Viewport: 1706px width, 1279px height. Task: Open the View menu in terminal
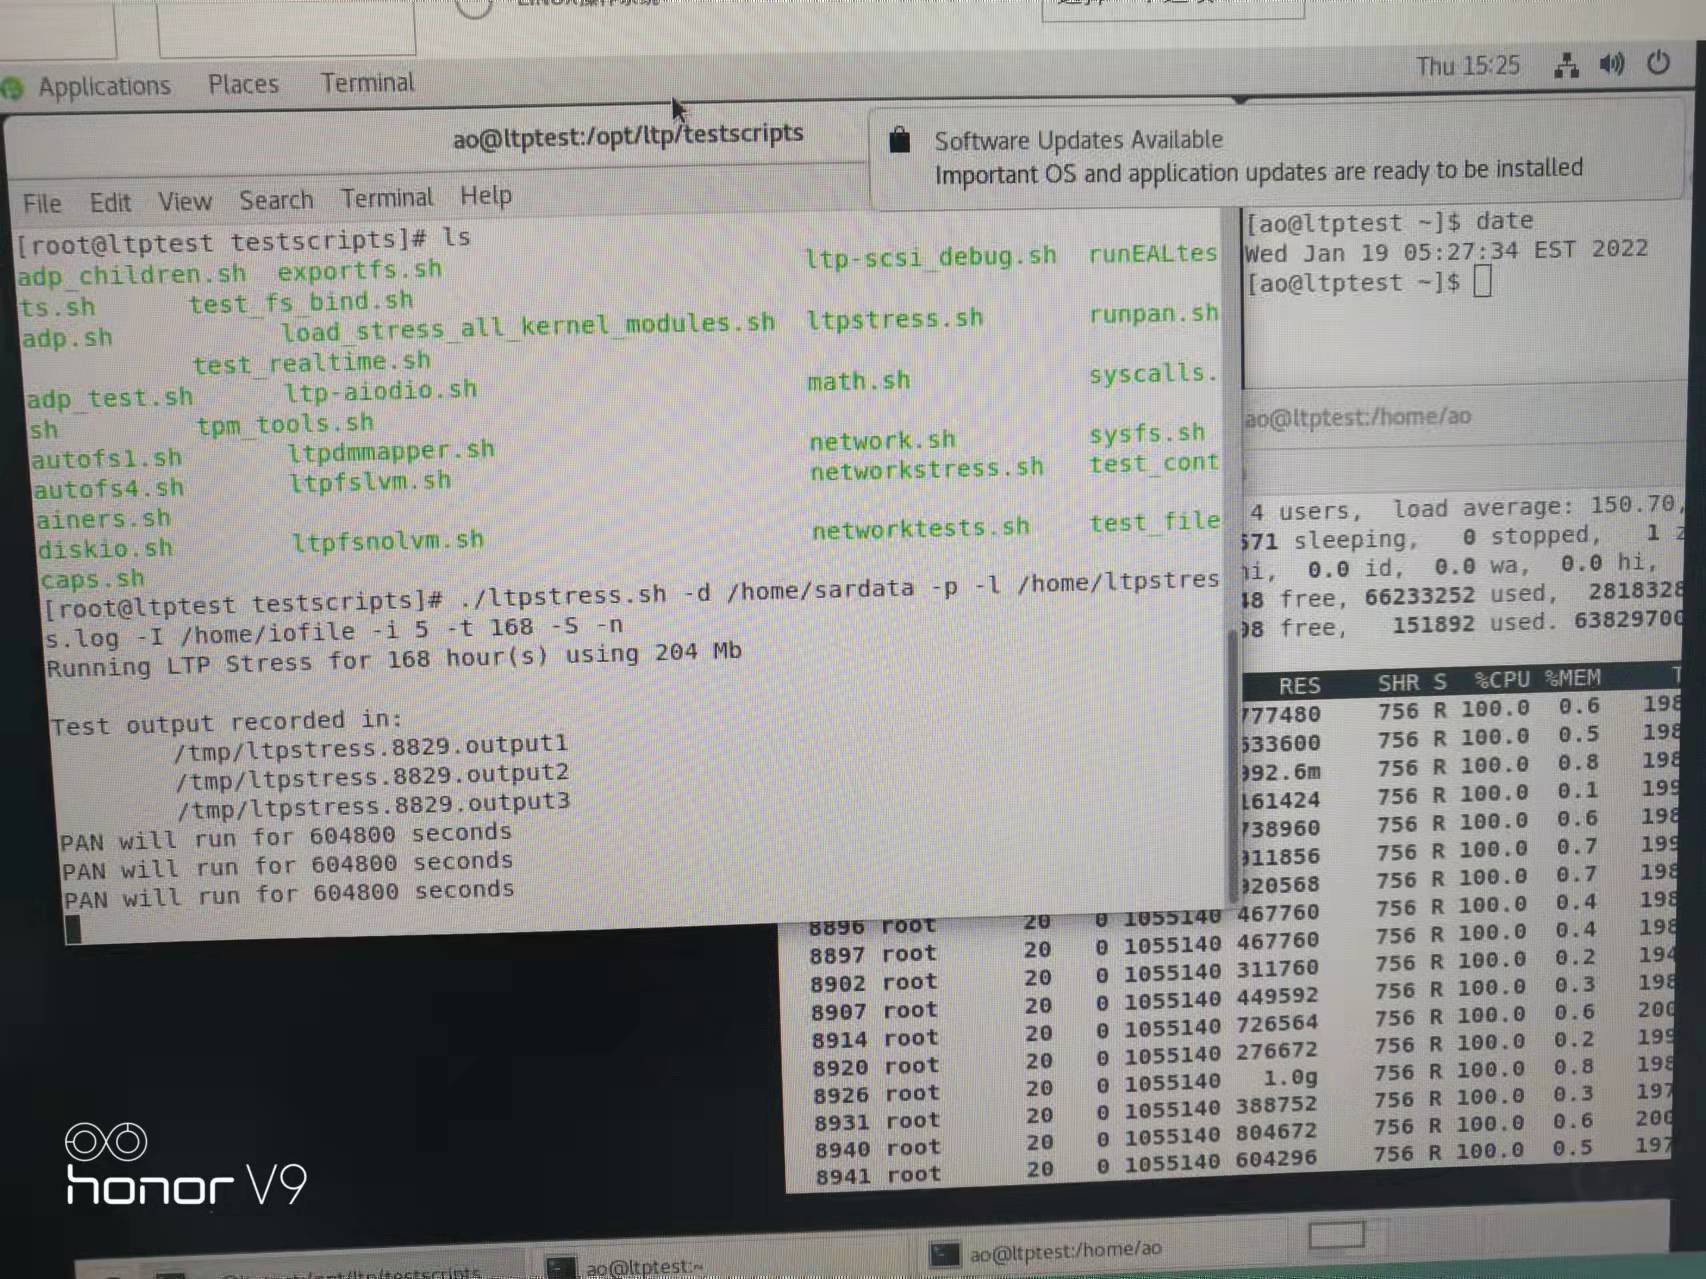185,202
